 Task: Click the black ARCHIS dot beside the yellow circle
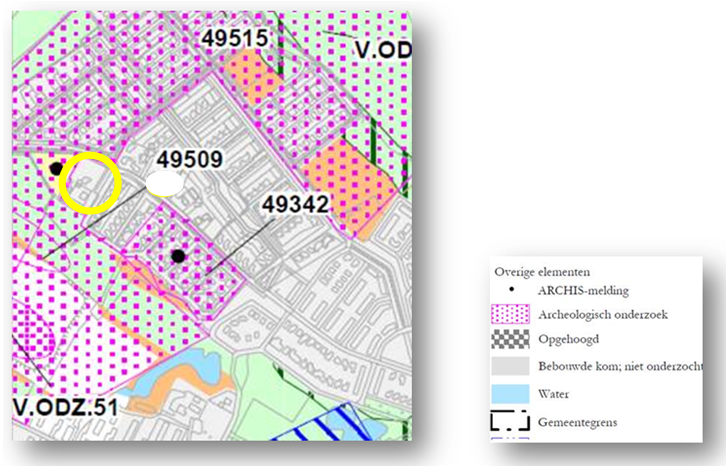point(56,169)
